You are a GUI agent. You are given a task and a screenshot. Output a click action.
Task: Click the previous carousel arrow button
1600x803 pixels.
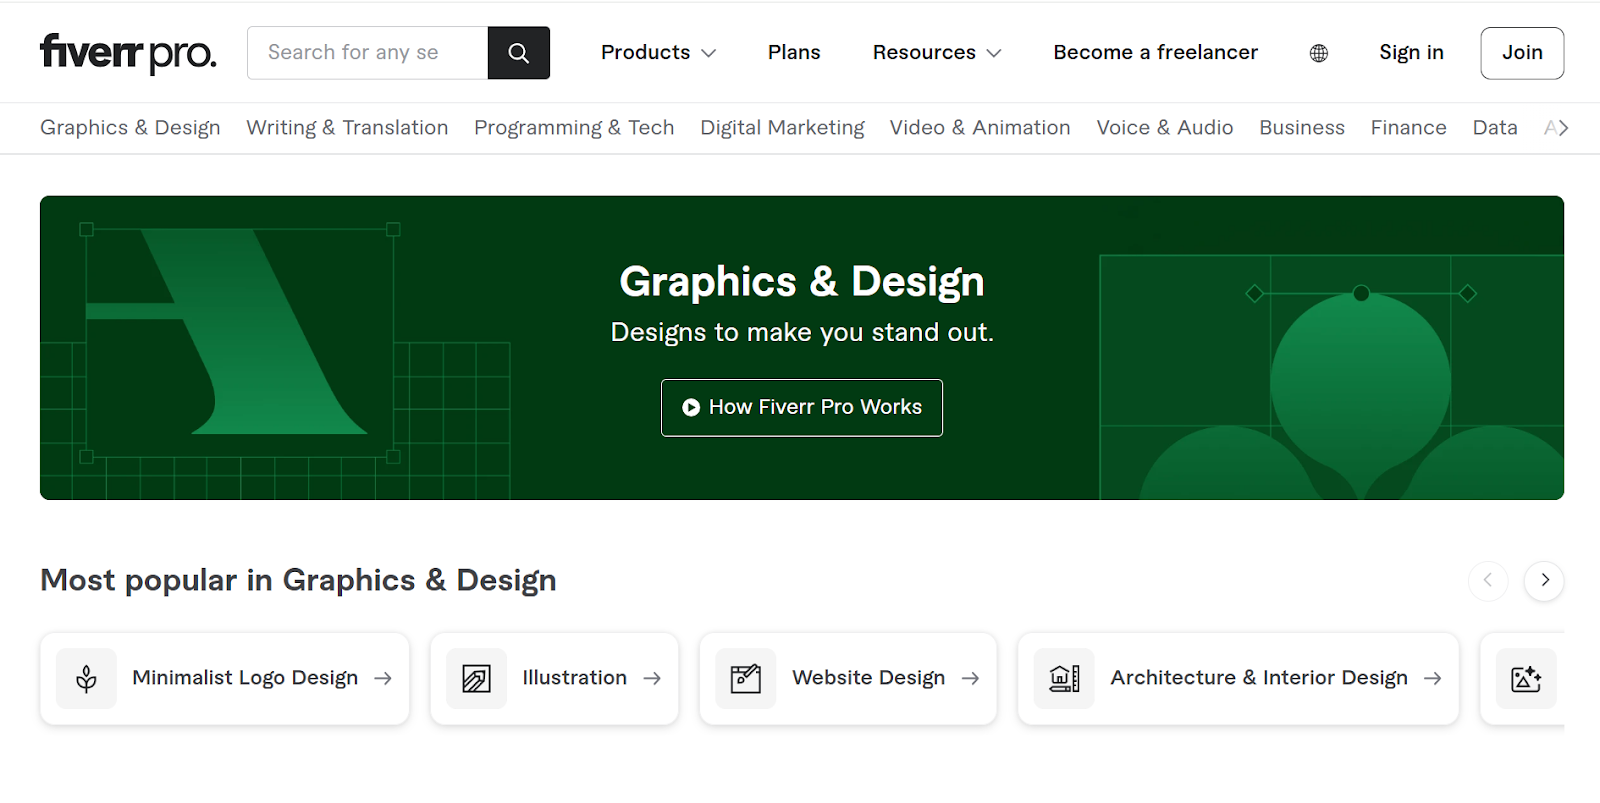click(1488, 581)
